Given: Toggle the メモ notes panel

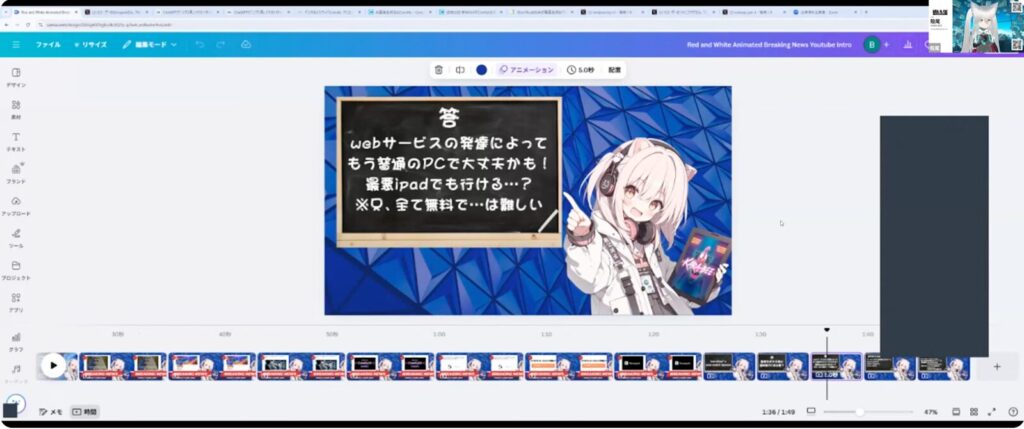Looking at the screenshot, I should tap(51, 412).
